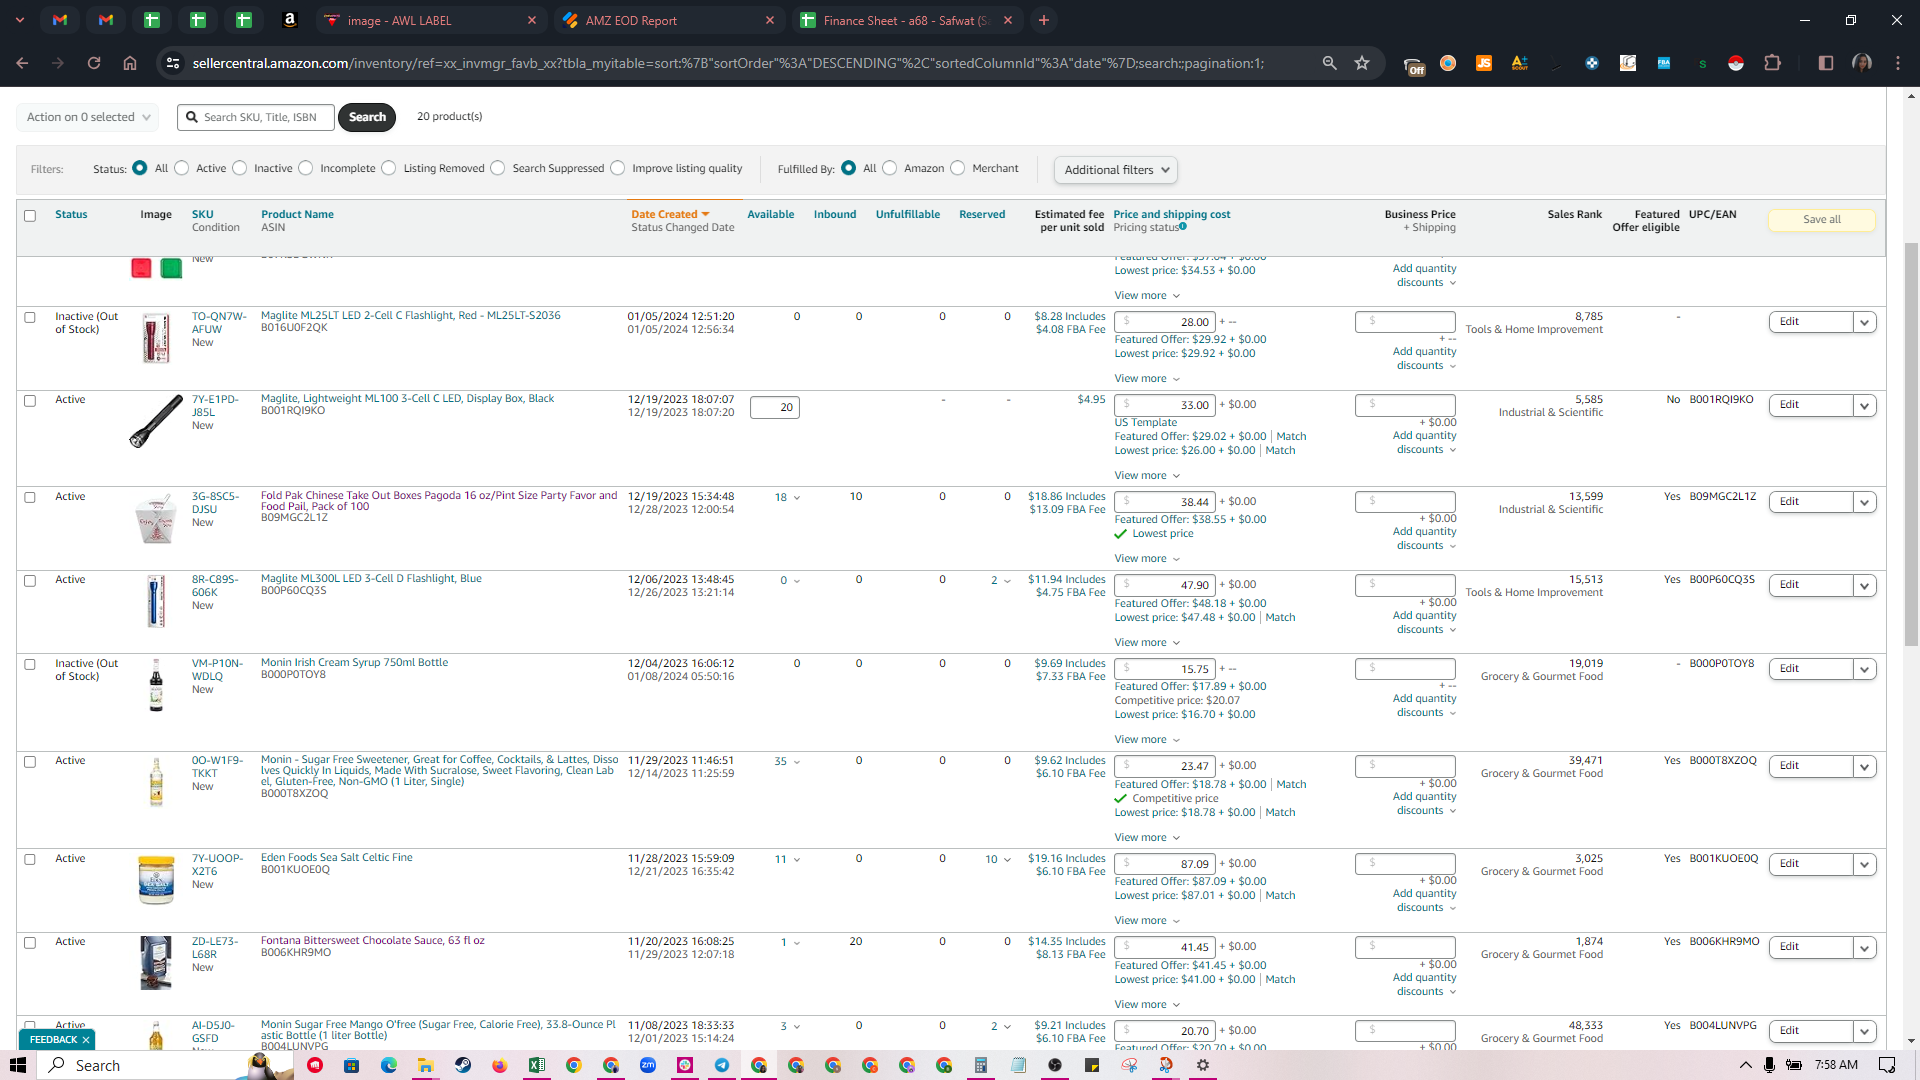Go to the browser home page
This screenshot has height=1080, width=1920.
pyautogui.click(x=130, y=63)
